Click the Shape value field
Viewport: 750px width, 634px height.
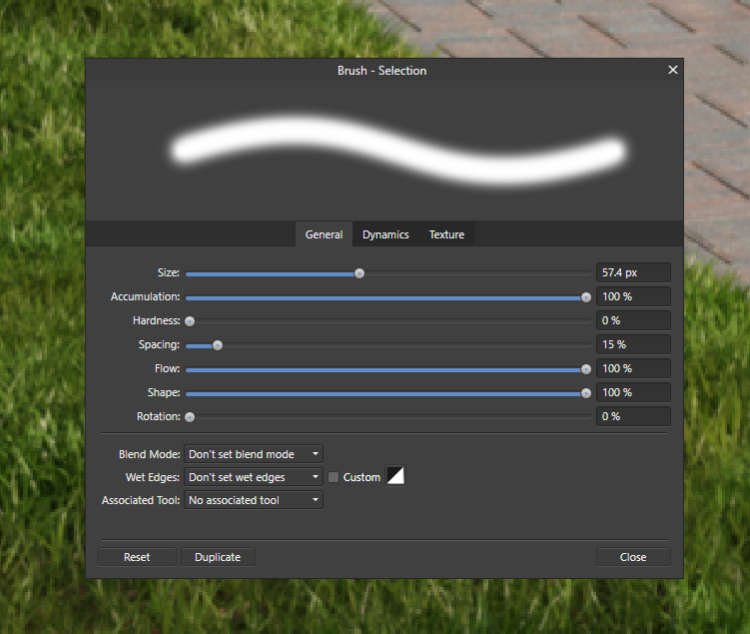click(x=633, y=392)
